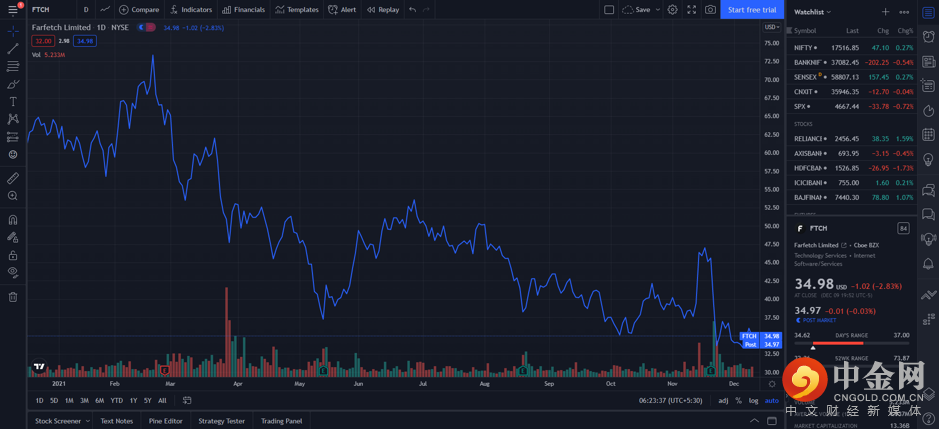Select the ruler measure tool
The width and height of the screenshot is (939, 429).
pos(13,178)
